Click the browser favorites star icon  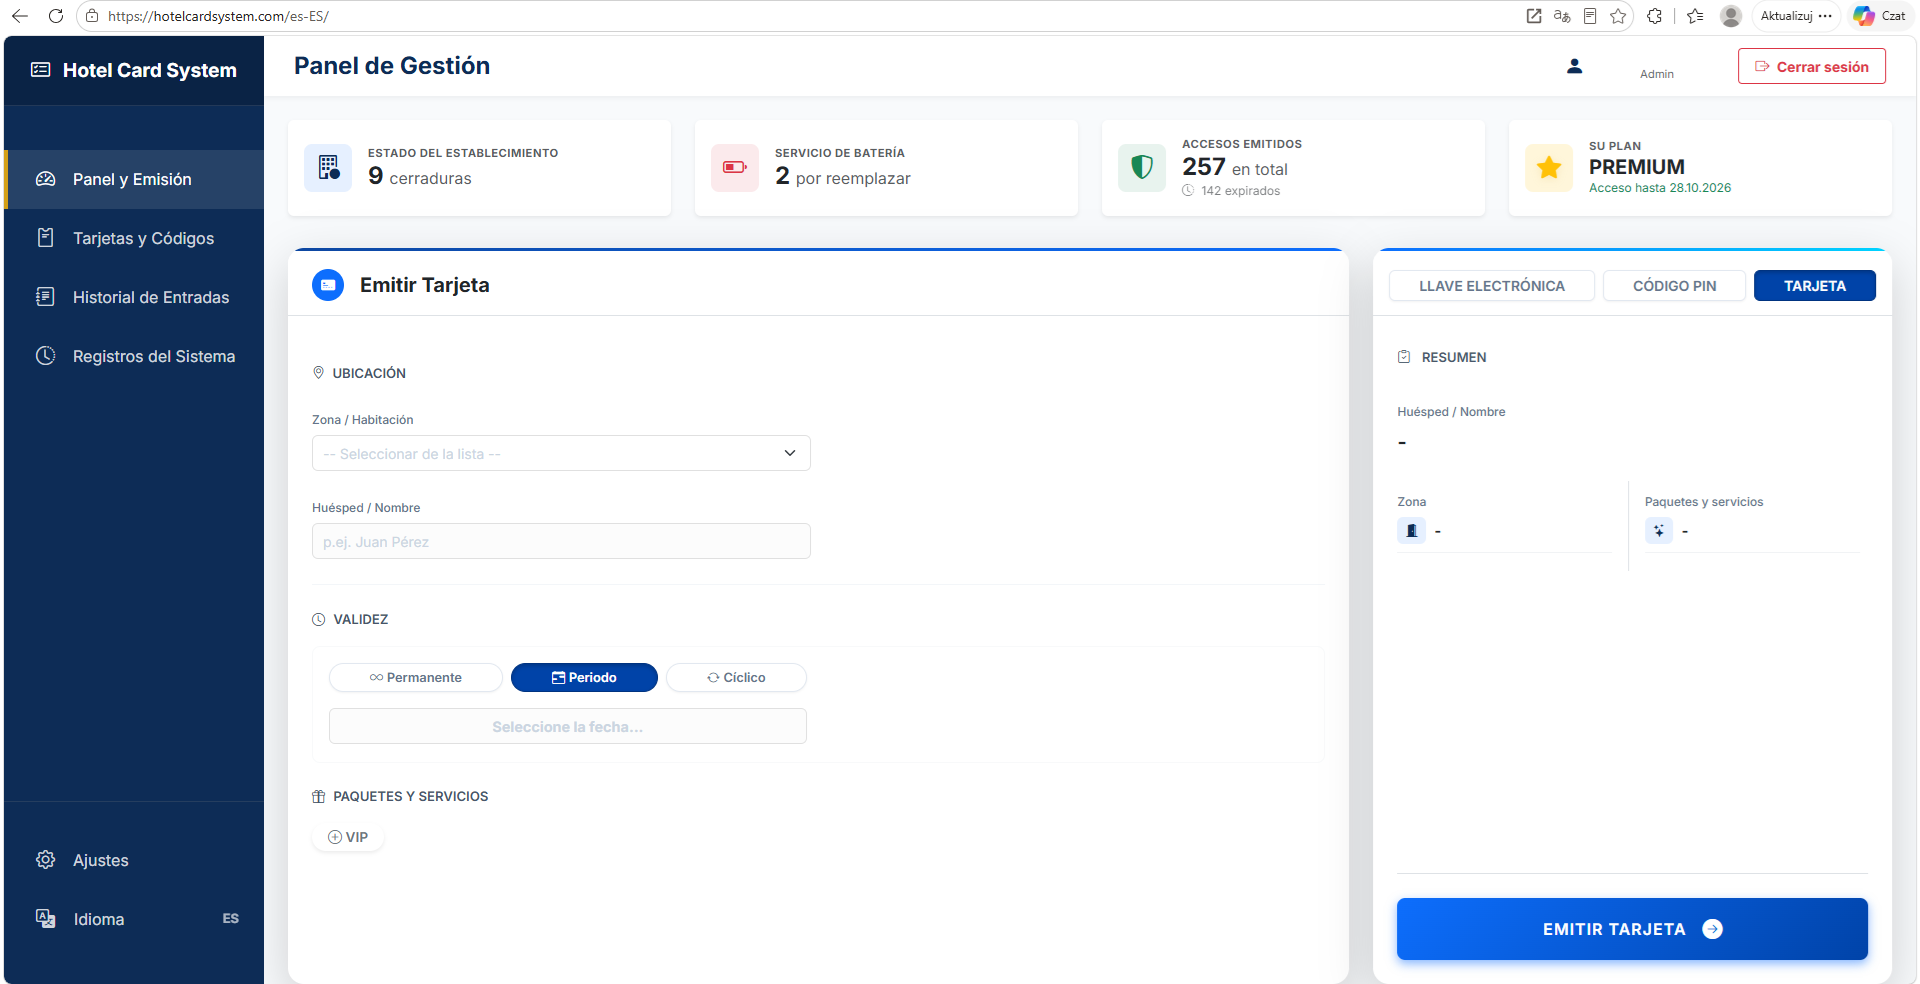pos(1618,16)
